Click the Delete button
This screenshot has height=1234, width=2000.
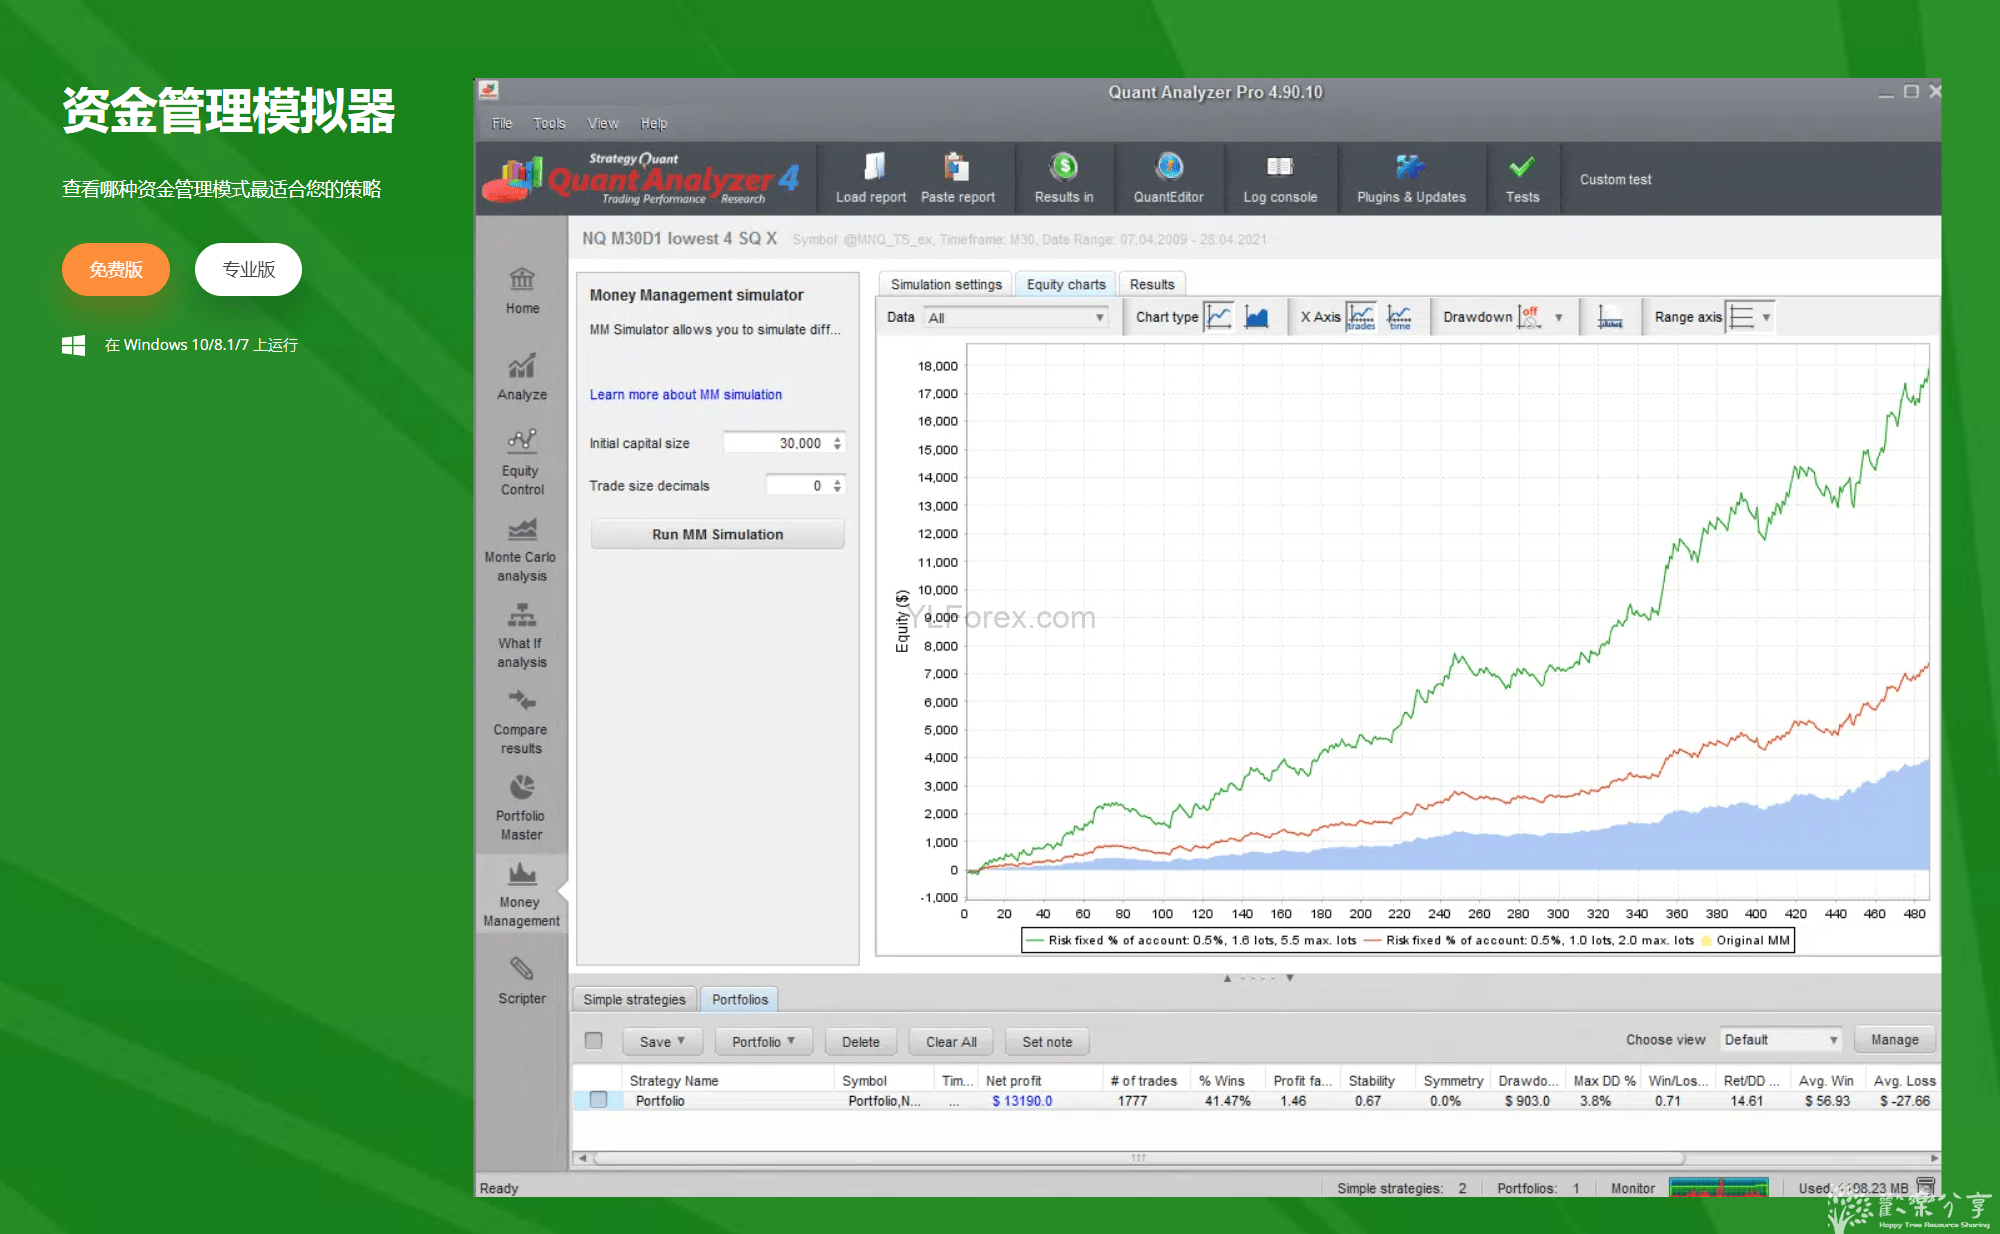pos(861,1041)
